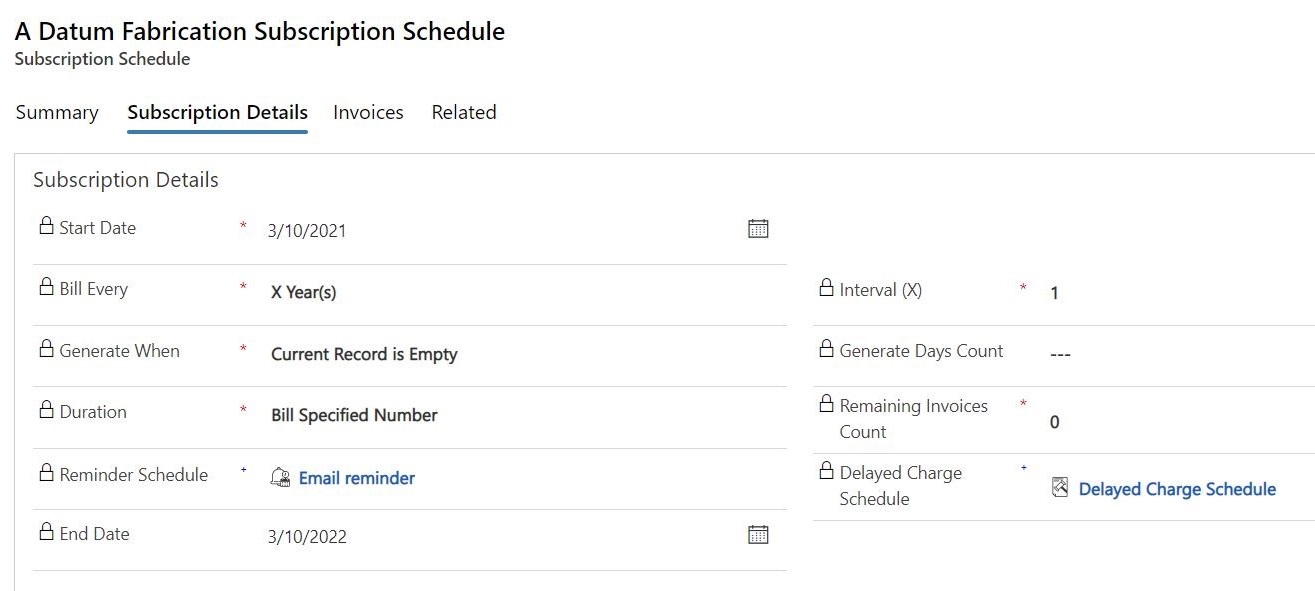Click lock icon beside Interval (X)
Screen dimensions: 1315x591
coord(826,288)
